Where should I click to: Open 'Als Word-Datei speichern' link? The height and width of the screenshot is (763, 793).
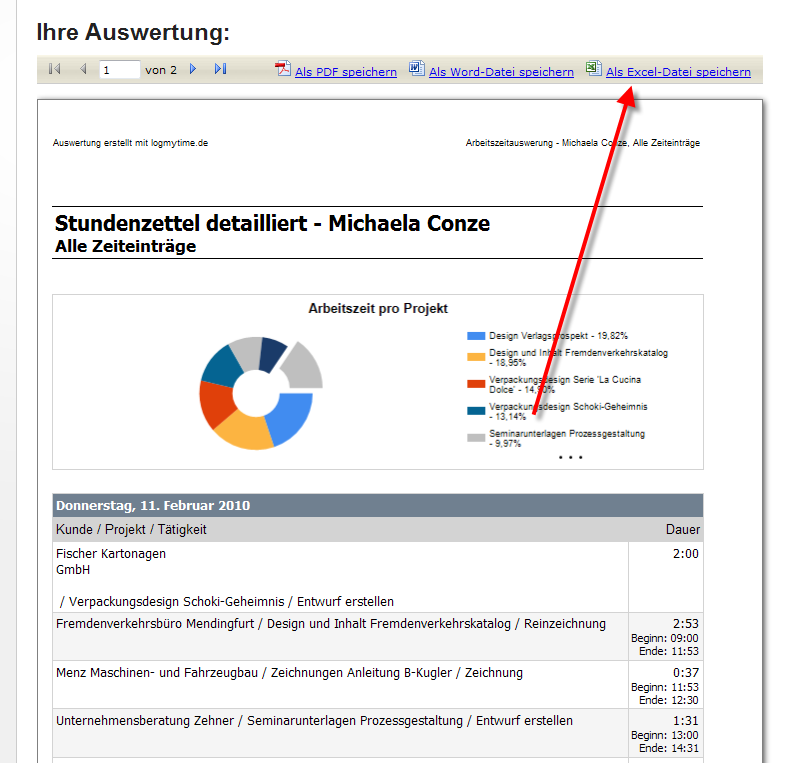click(501, 72)
